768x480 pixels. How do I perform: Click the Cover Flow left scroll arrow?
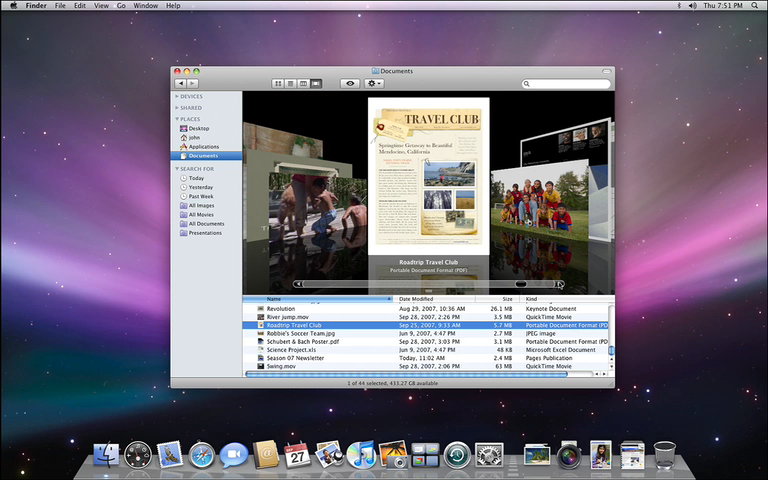click(x=298, y=284)
